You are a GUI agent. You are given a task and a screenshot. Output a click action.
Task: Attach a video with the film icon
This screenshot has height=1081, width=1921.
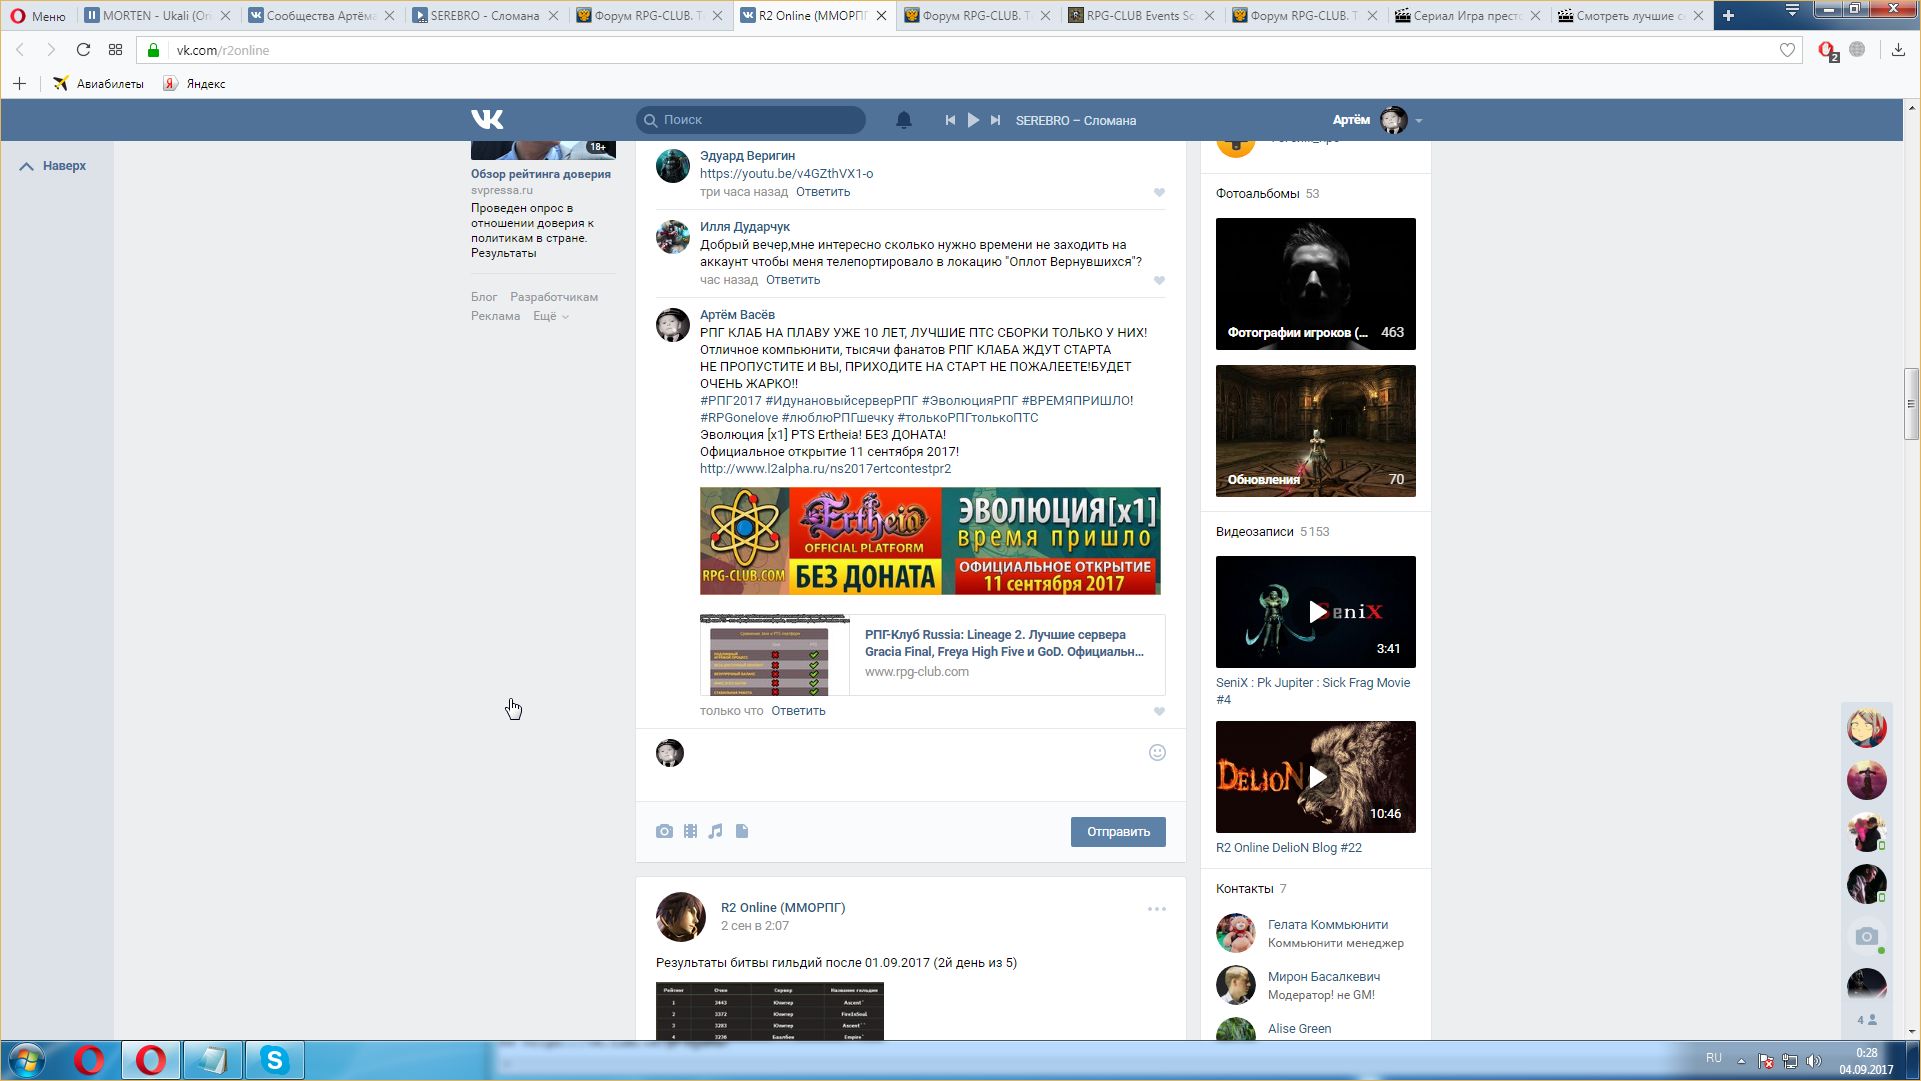[x=690, y=831]
